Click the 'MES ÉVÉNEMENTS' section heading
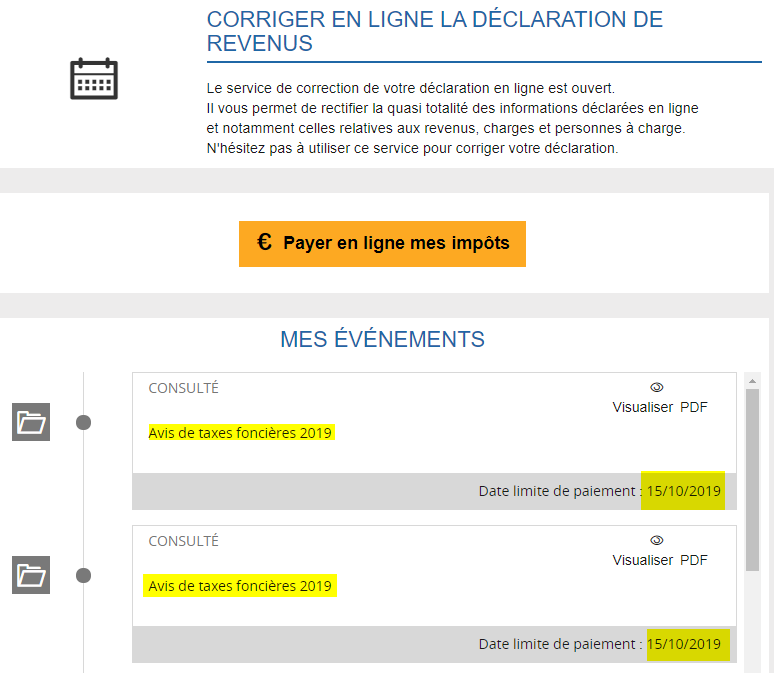This screenshot has width=774, height=673. [382, 340]
